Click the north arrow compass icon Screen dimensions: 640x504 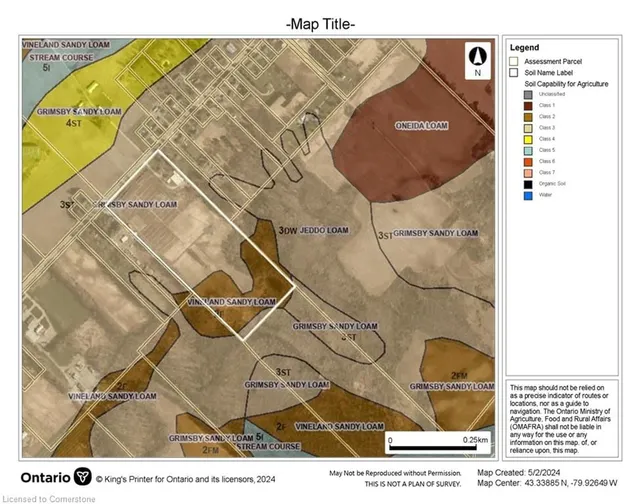coord(478,58)
